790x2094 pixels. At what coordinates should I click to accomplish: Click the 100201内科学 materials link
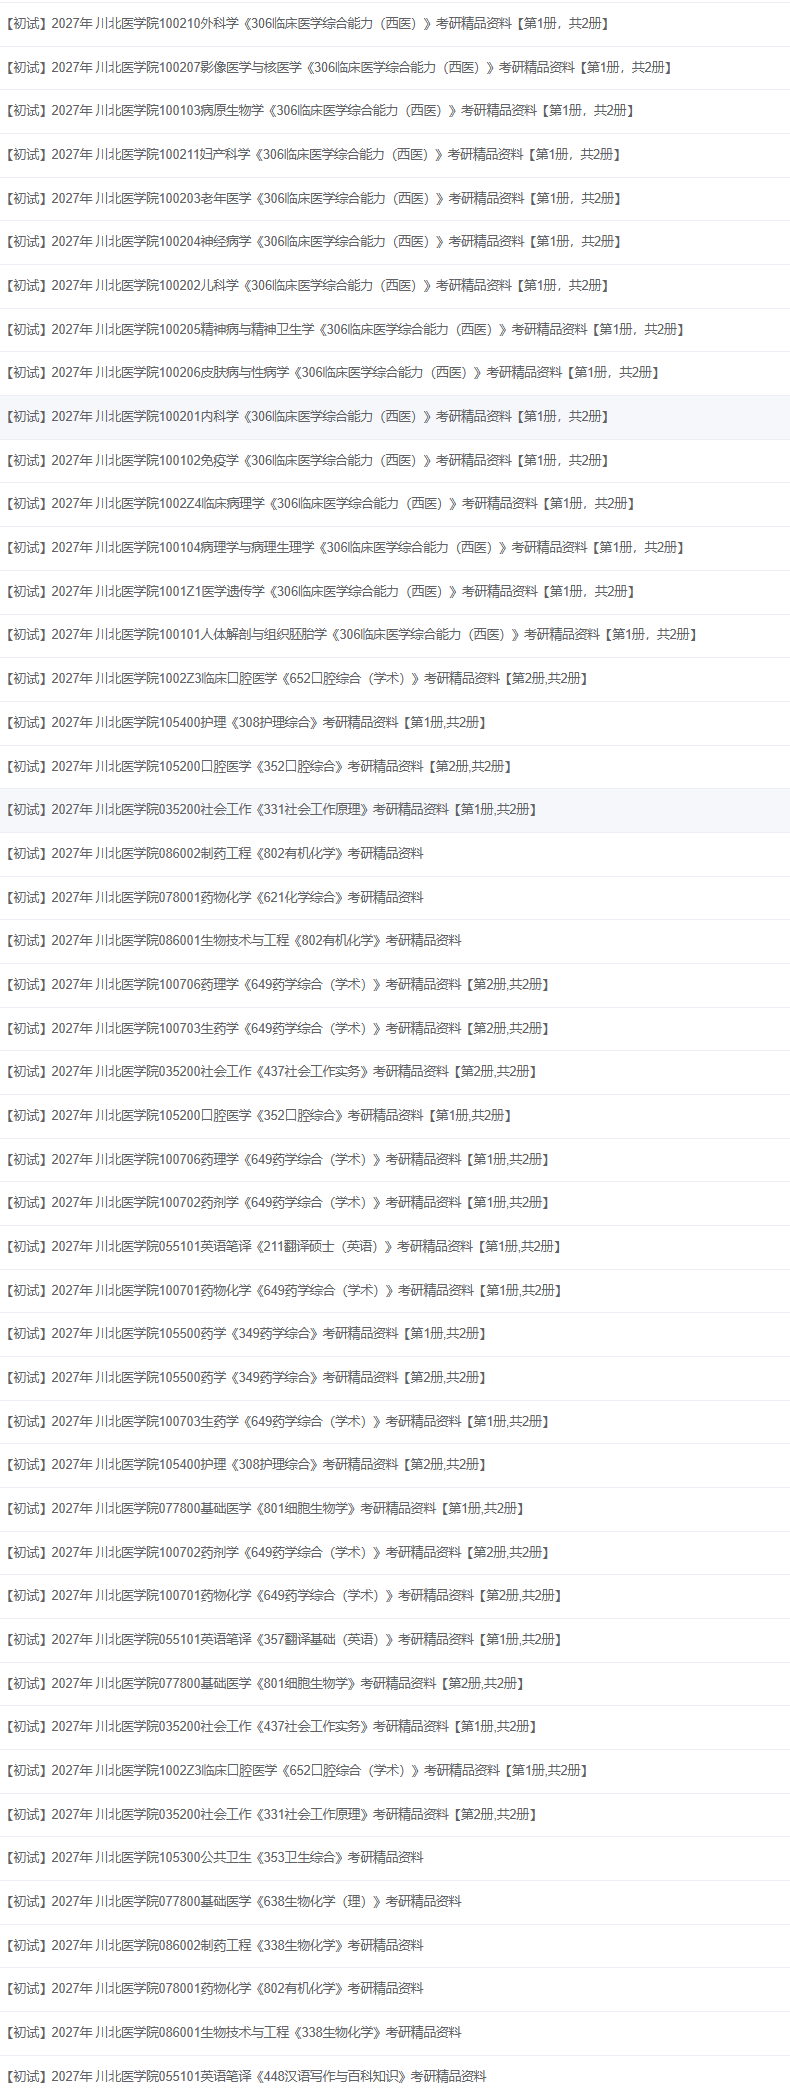306,416
